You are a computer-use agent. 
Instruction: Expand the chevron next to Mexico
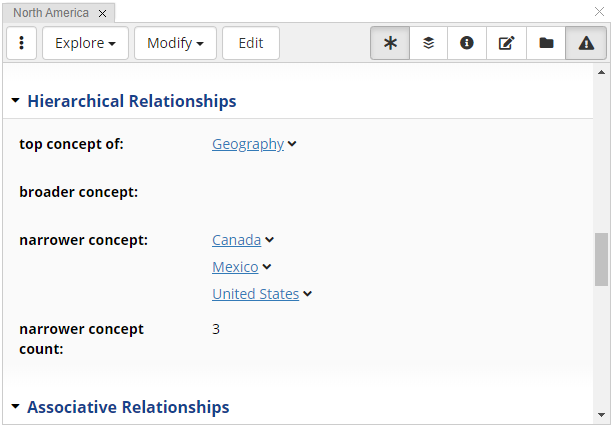point(267,267)
